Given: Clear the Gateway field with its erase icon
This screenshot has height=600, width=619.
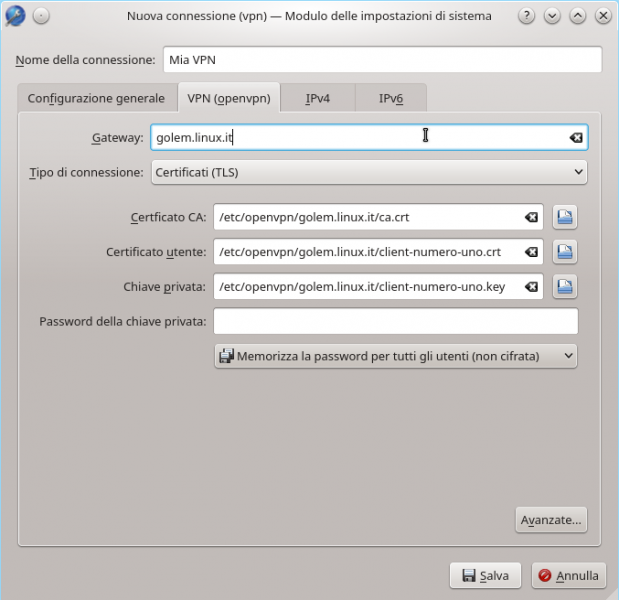Looking at the screenshot, I should [x=576, y=137].
